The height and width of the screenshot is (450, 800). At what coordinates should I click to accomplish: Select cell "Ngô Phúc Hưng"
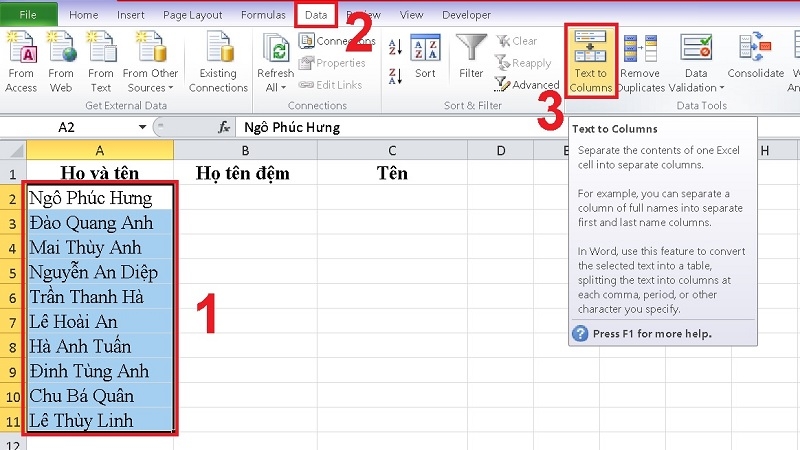click(100, 197)
